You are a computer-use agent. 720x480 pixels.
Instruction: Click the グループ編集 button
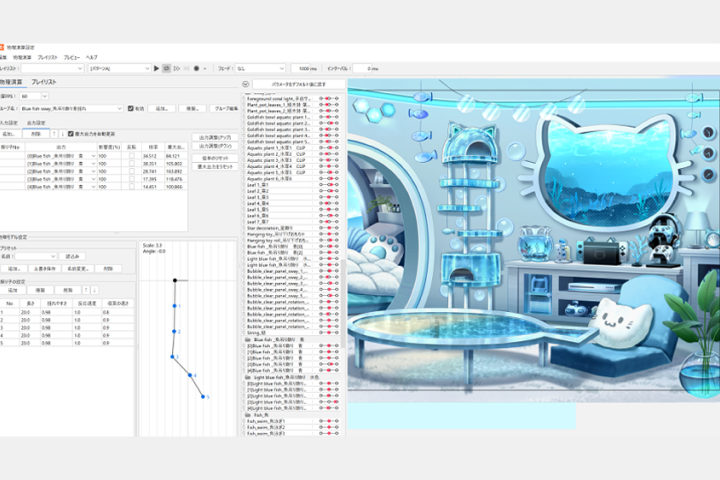click(x=226, y=108)
